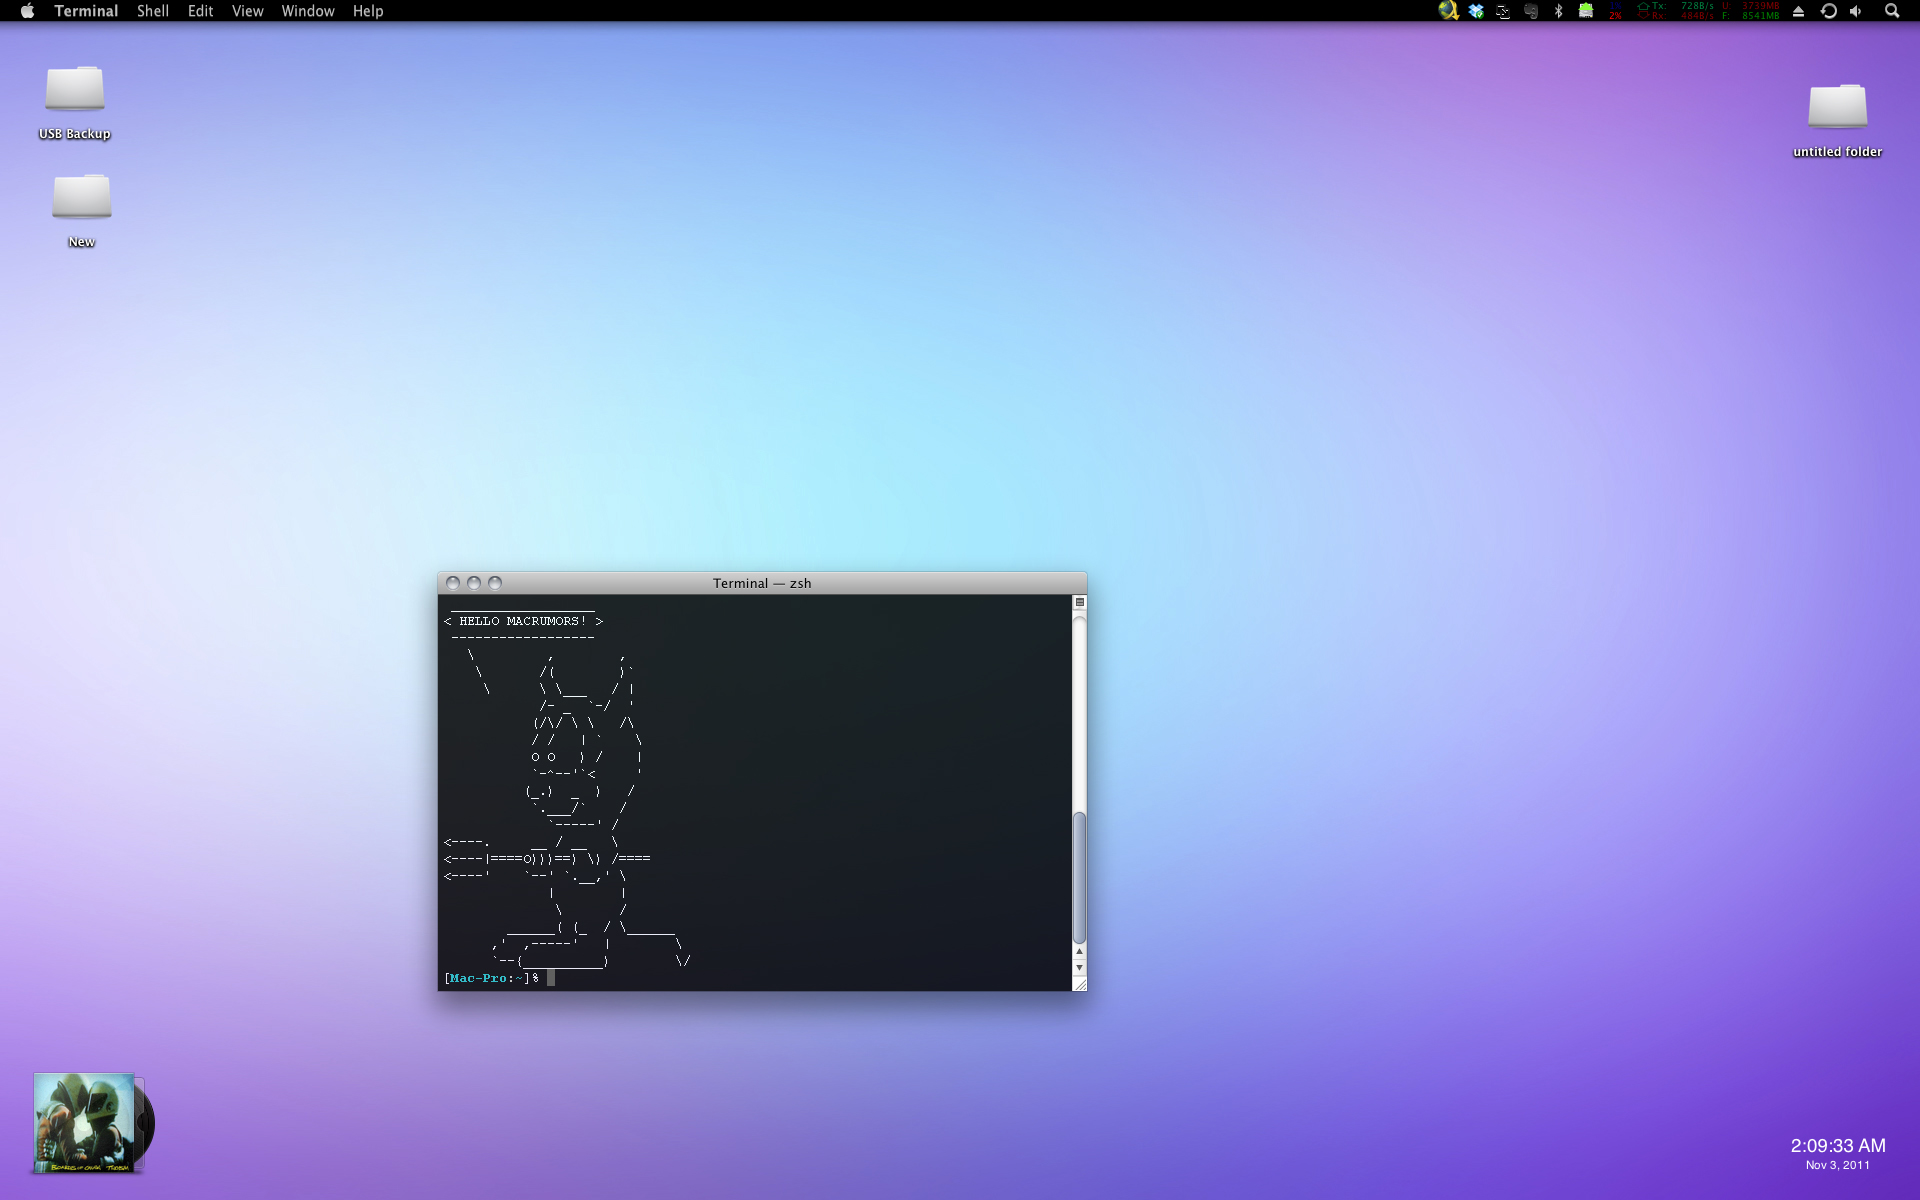Click the Terminal scroll down arrow
The height and width of the screenshot is (1200, 1920).
point(1079,968)
